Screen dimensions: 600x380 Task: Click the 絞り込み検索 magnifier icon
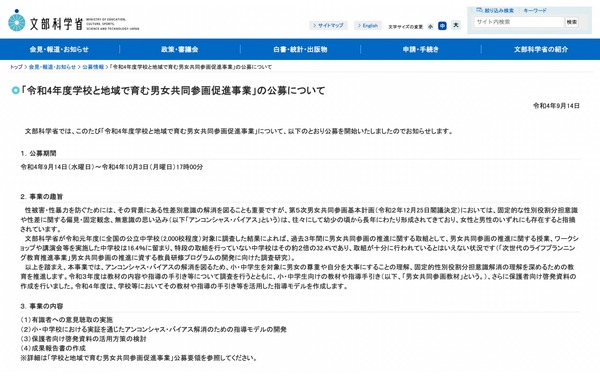point(479,10)
